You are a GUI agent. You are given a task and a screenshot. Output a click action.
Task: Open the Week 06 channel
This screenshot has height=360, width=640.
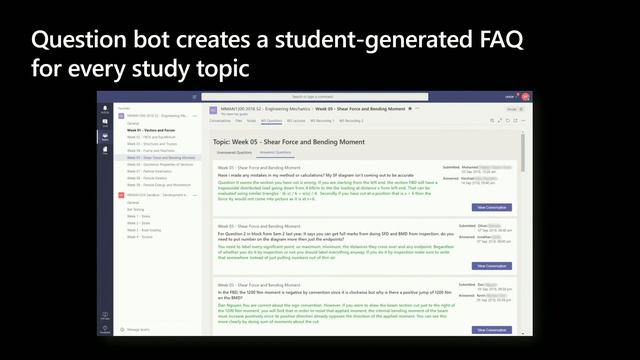coord(160,164)
